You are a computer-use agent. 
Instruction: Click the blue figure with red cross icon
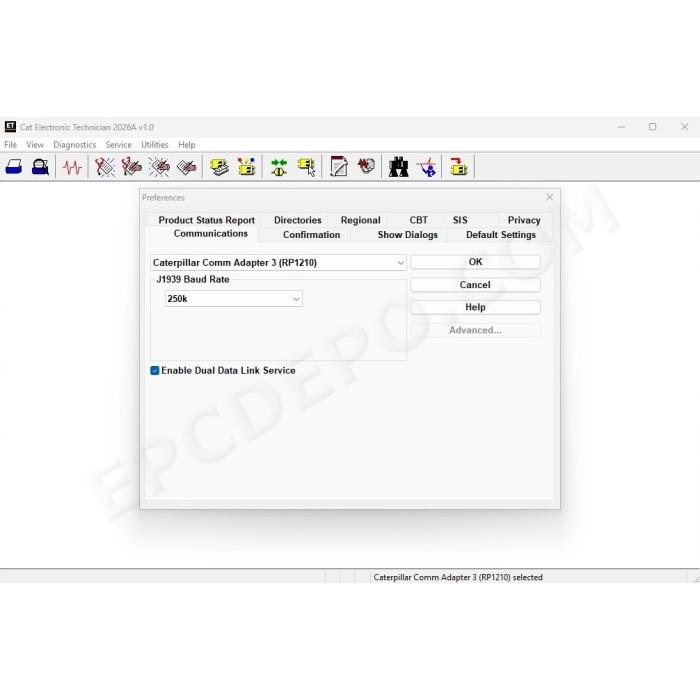click(427, 167)
